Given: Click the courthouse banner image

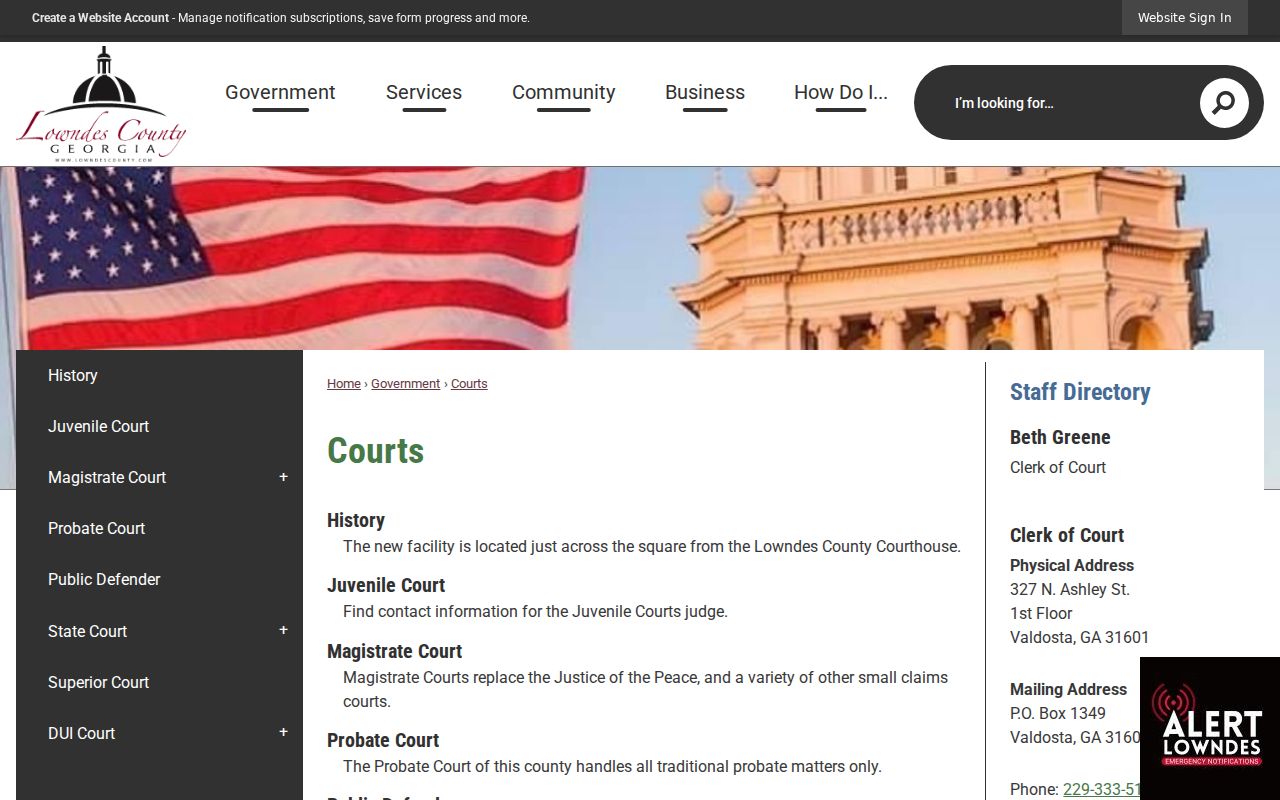Looking at the screenshot, I should pos(640,258).
